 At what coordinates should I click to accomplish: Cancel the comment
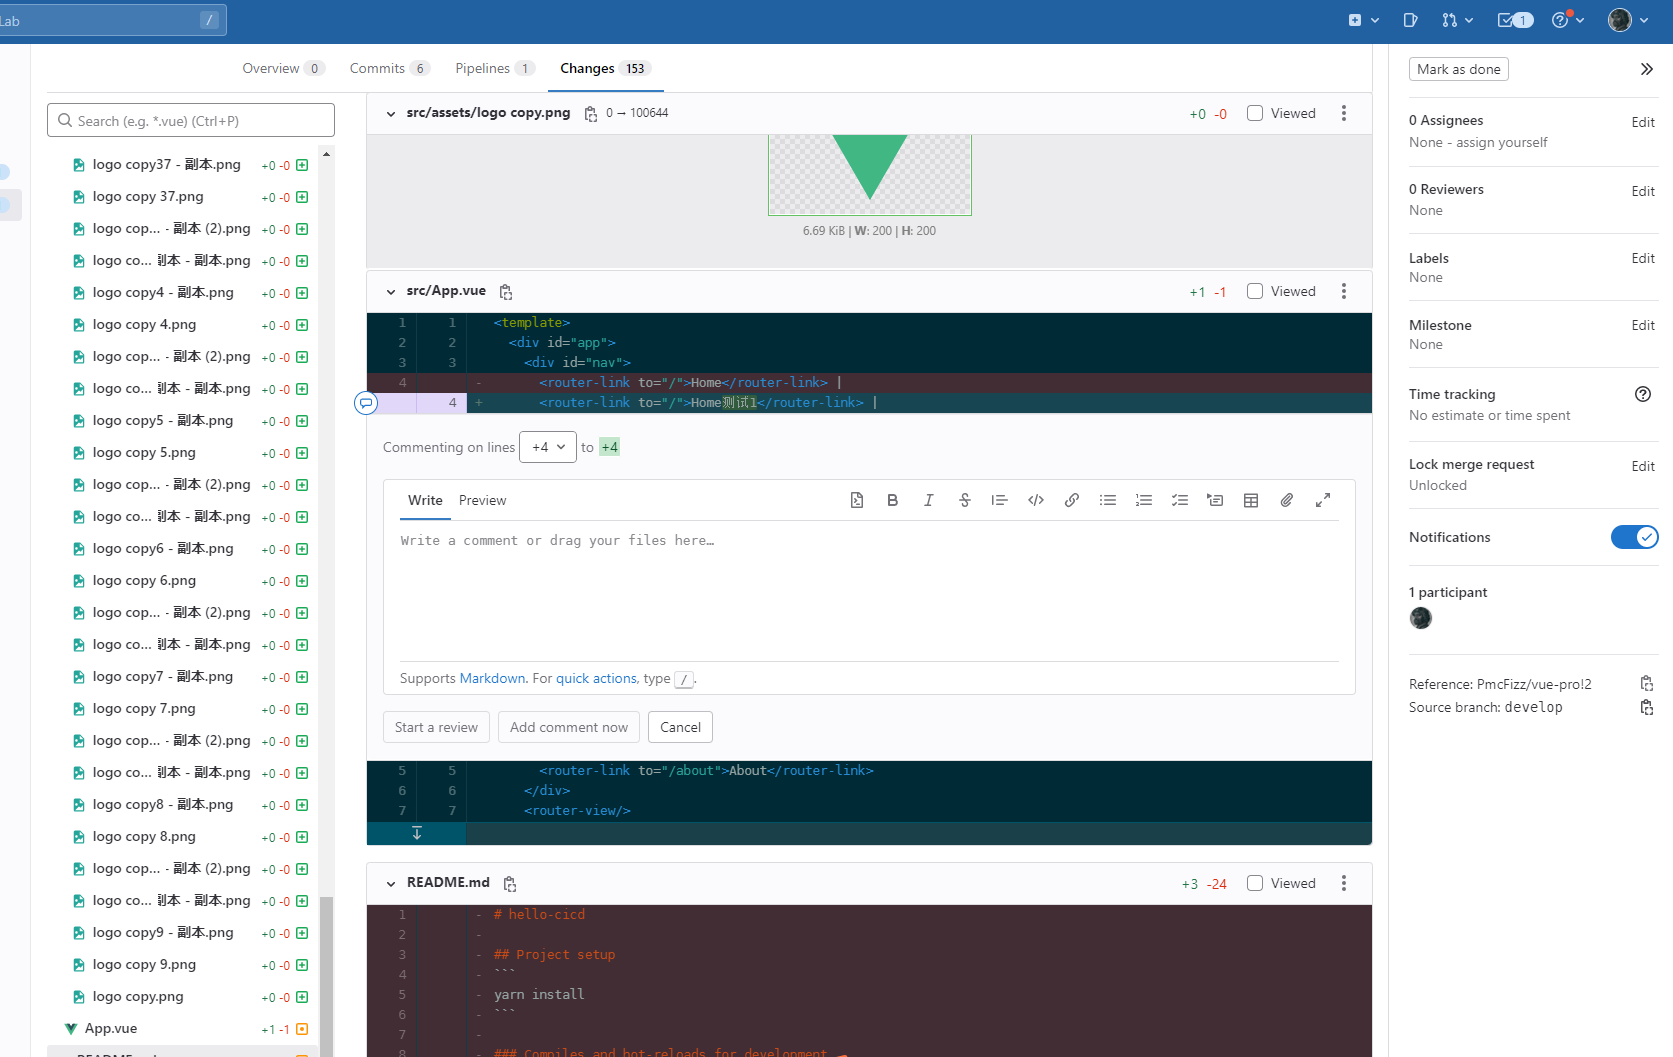click(680, 727)
